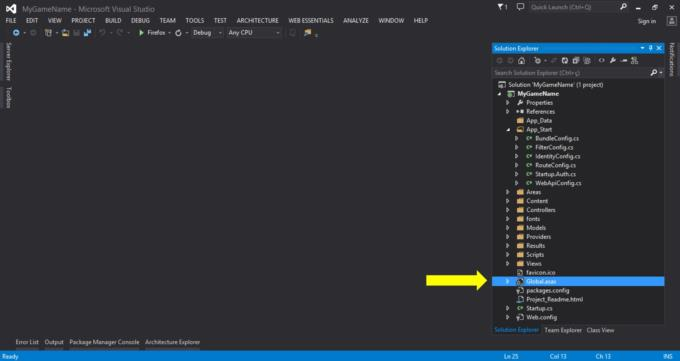Image resolution: width=680 pixels, height=361 pixels.
Task: Open the Package Manager Console tab
Action: point(104,342)
